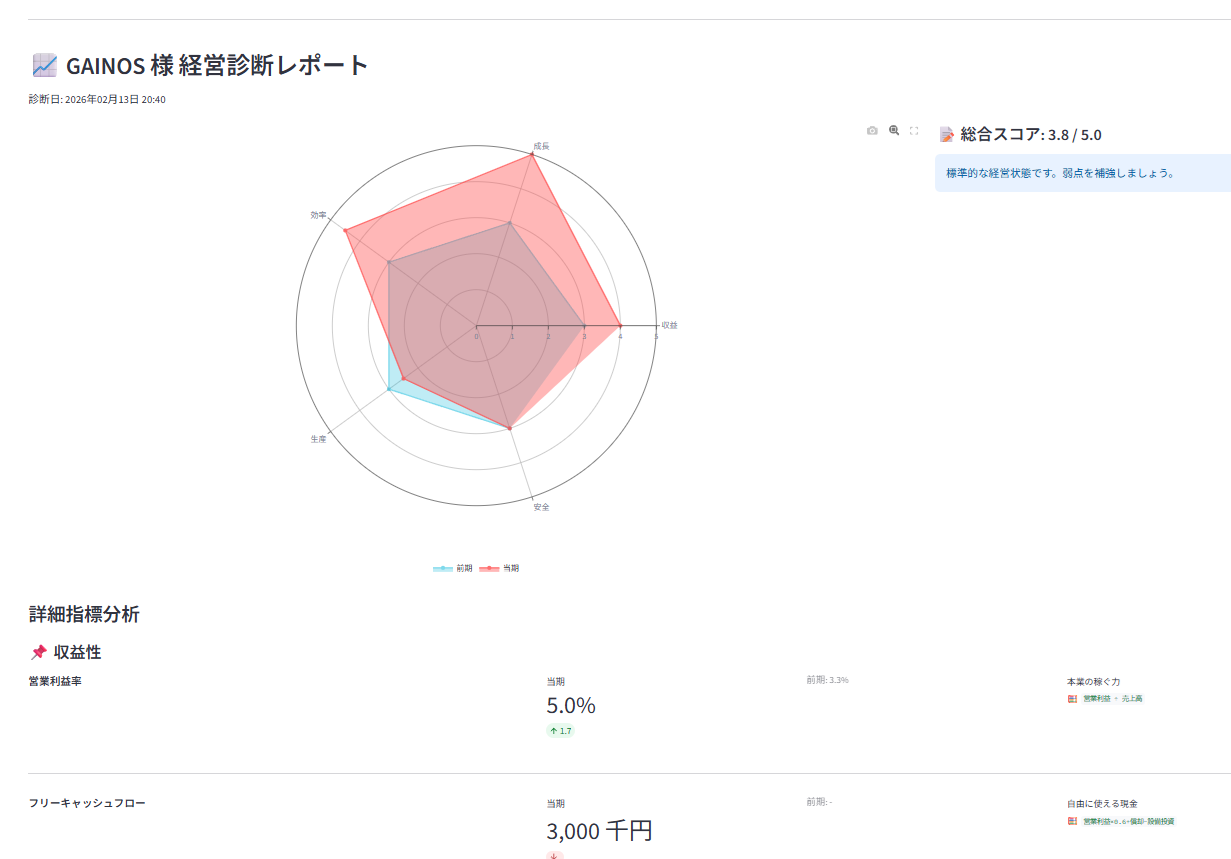1231x859 pixels.
Task: Click the 収益 axis label on the chart
Action: pos(668,325)
